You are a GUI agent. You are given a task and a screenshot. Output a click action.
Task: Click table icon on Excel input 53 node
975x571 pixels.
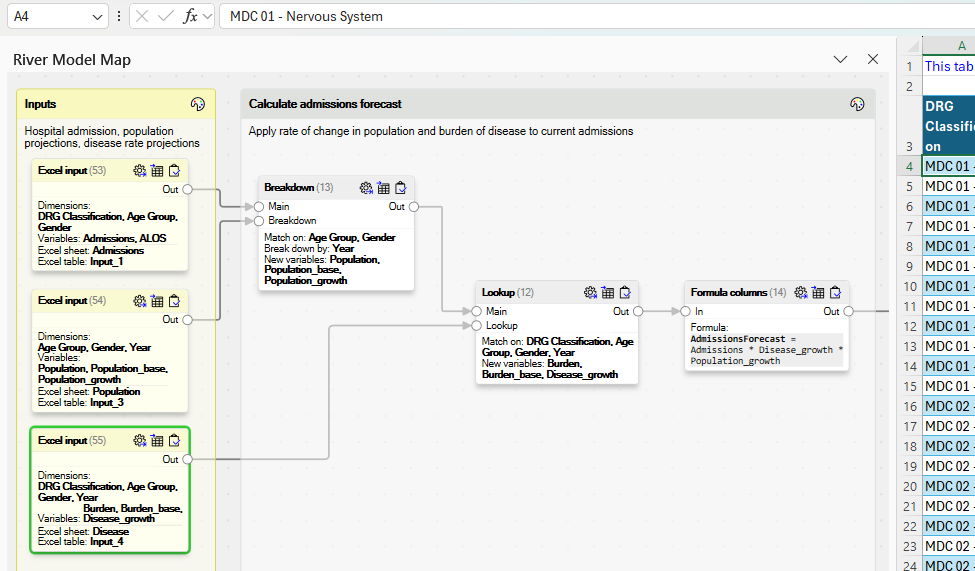pyautogui.click(x=157, y=170)
